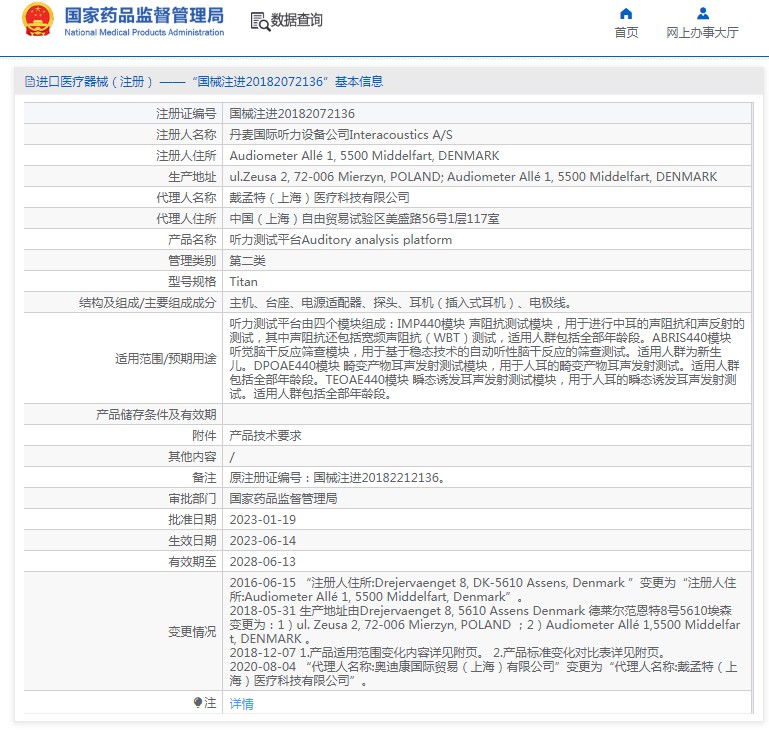Click the 审批部门 row label

pos(192,499)
